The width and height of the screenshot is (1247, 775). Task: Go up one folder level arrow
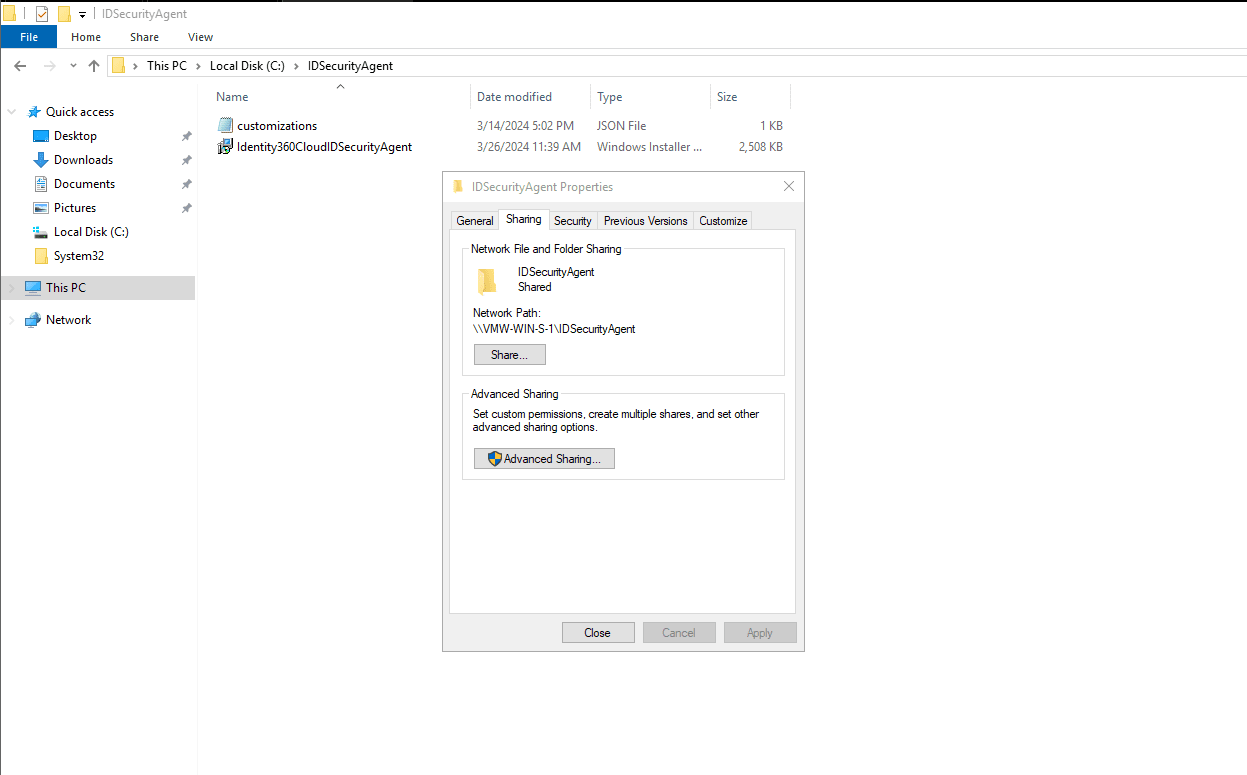94,66
